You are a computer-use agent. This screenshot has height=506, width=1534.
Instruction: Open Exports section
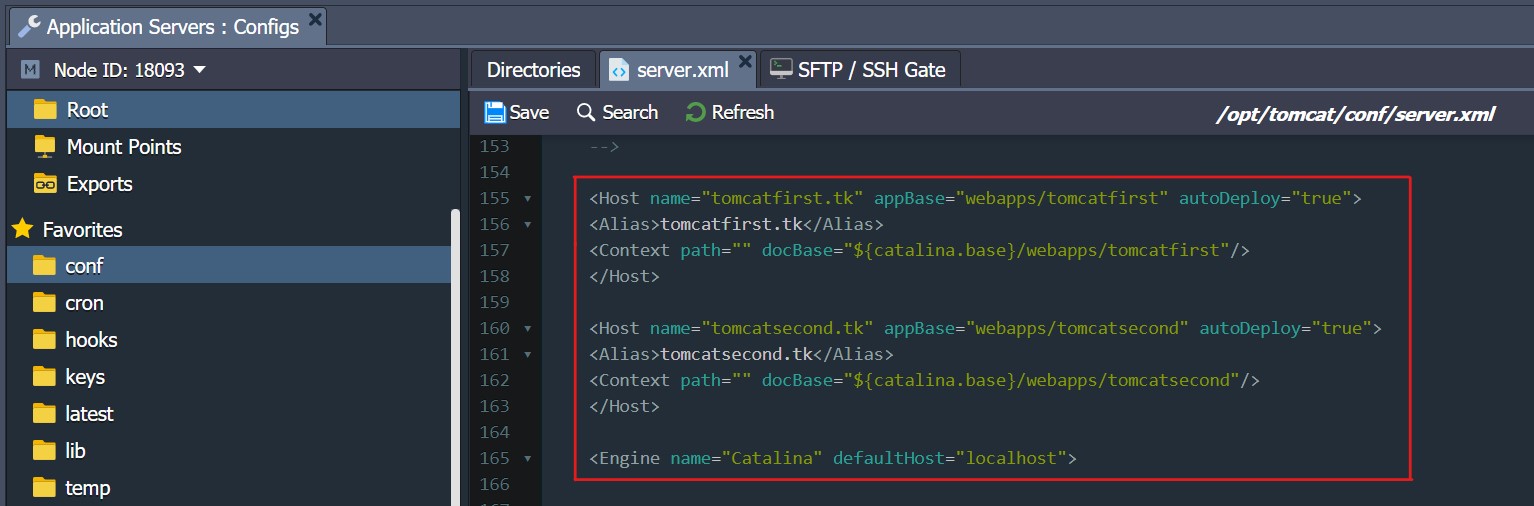(x=99, y=184)
